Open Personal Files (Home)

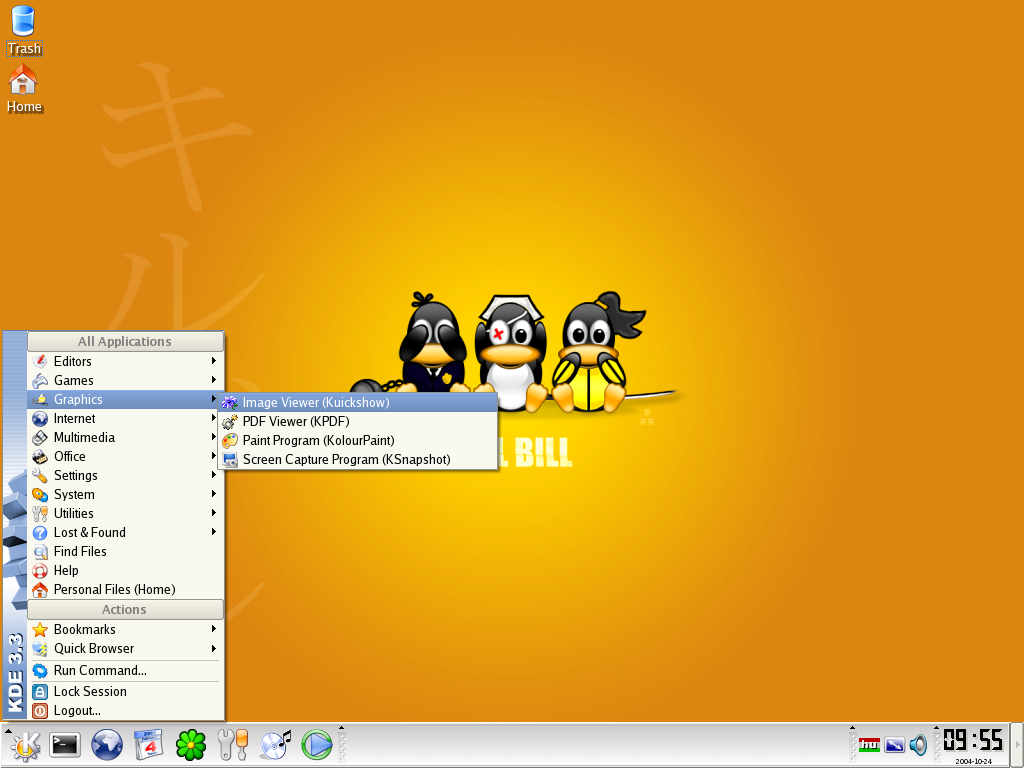pos(125,589)
